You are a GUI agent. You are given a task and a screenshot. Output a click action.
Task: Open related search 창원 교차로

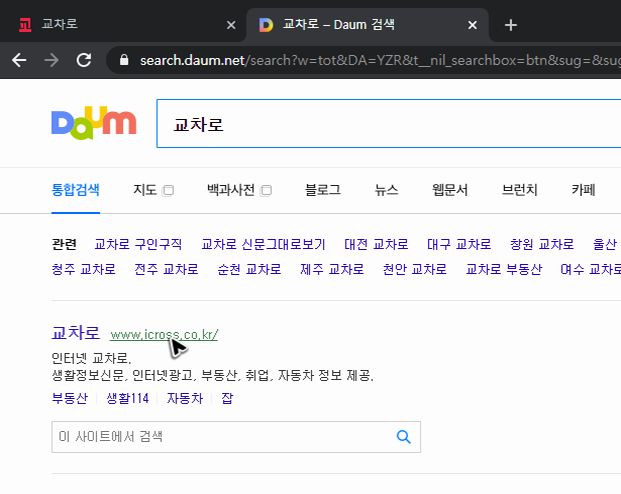pos(542,244)
